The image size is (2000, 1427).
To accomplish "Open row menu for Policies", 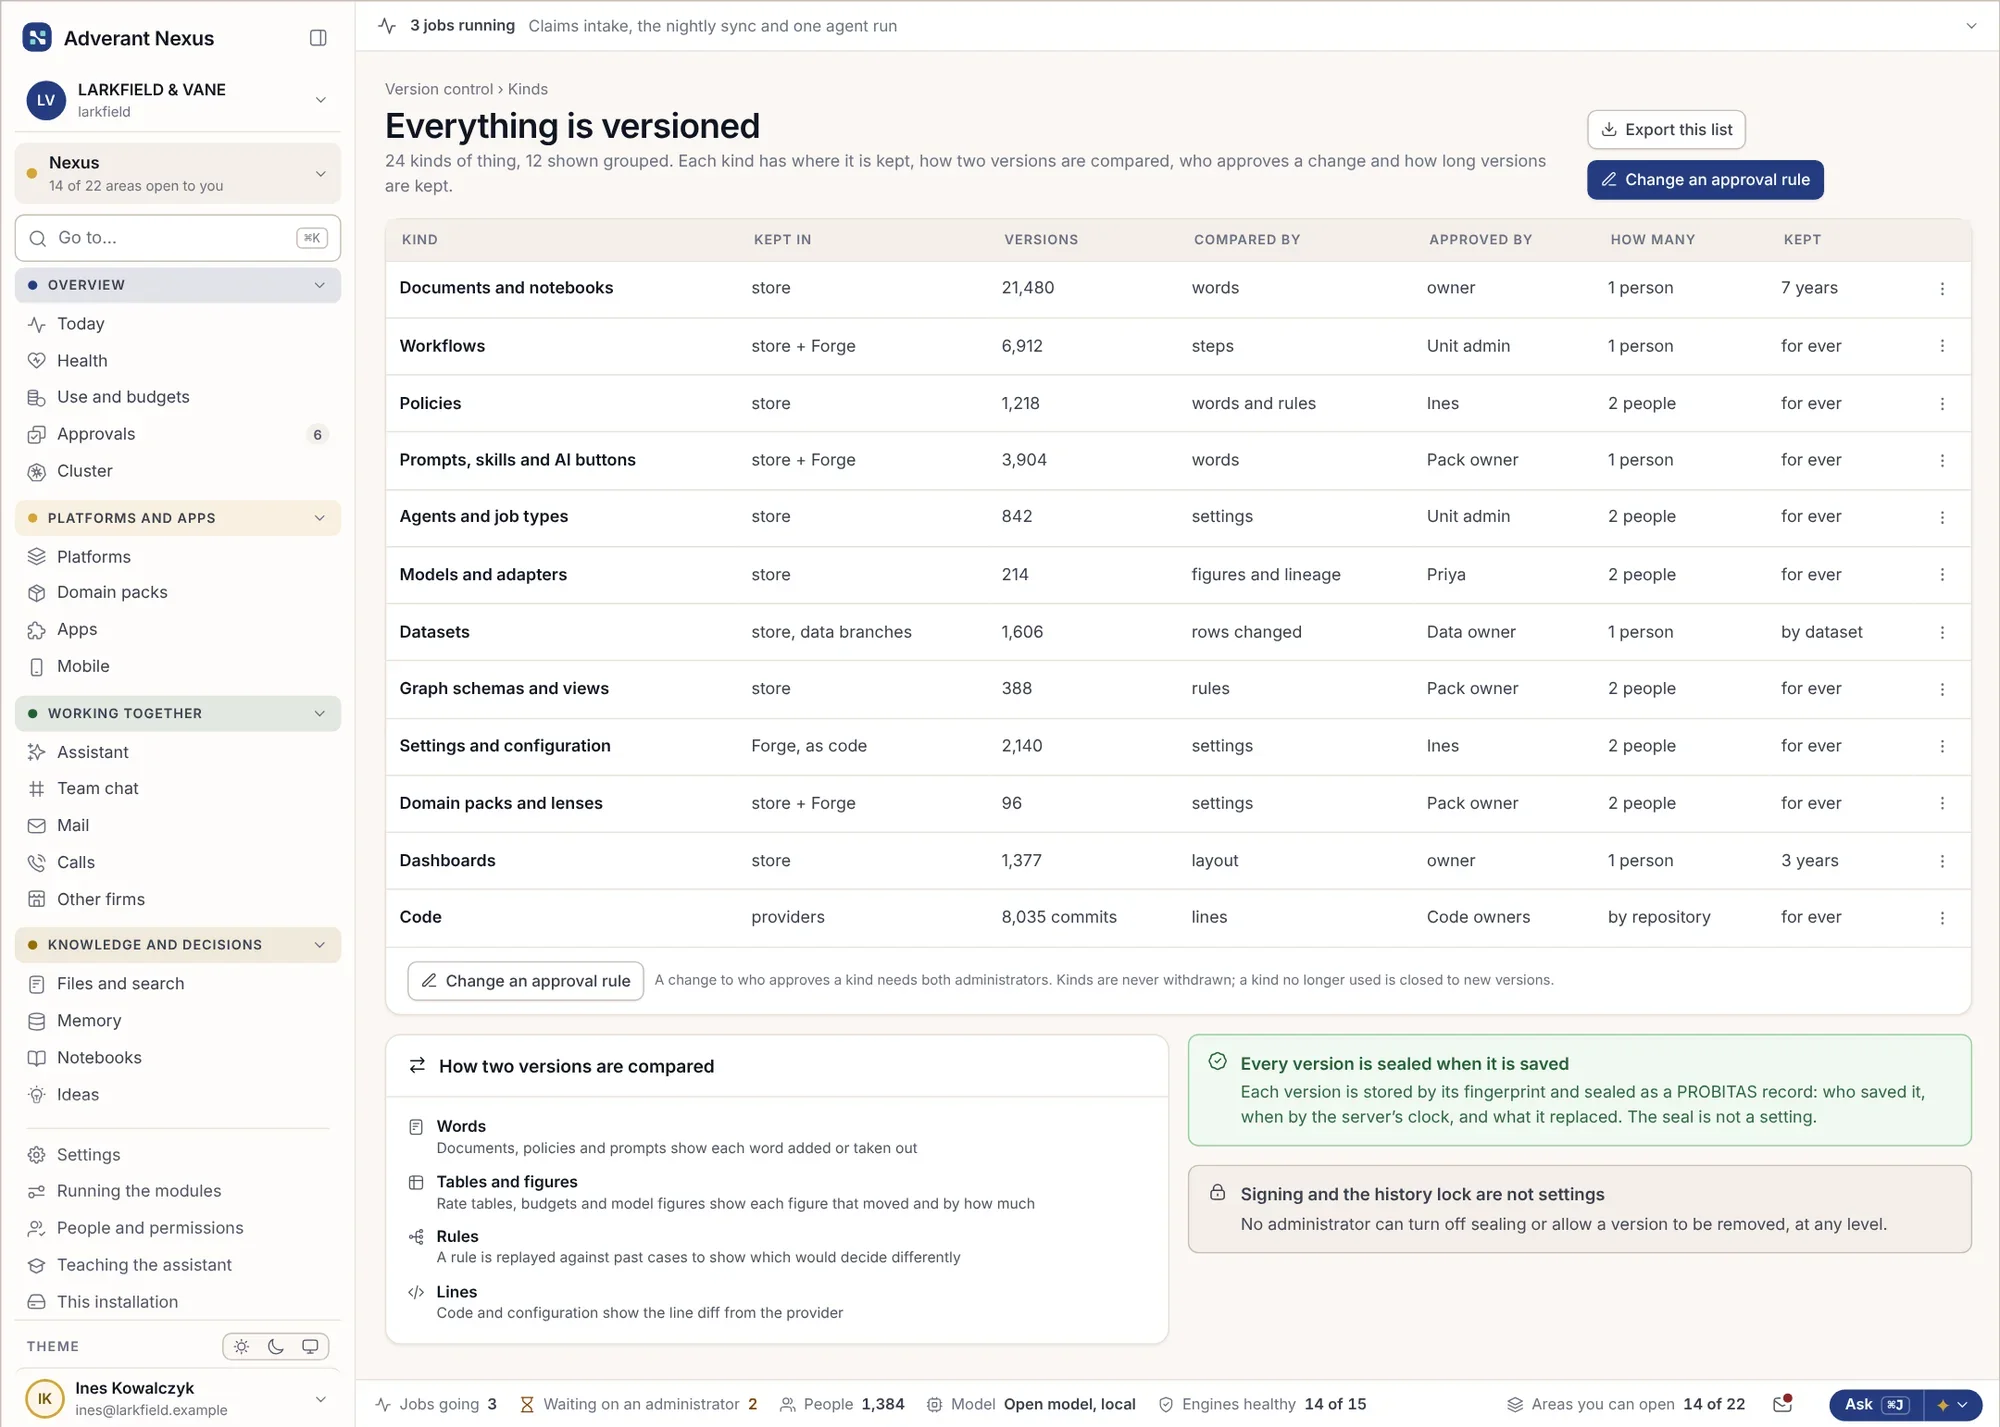I will pyautogui.click(x=1942, y=404).
